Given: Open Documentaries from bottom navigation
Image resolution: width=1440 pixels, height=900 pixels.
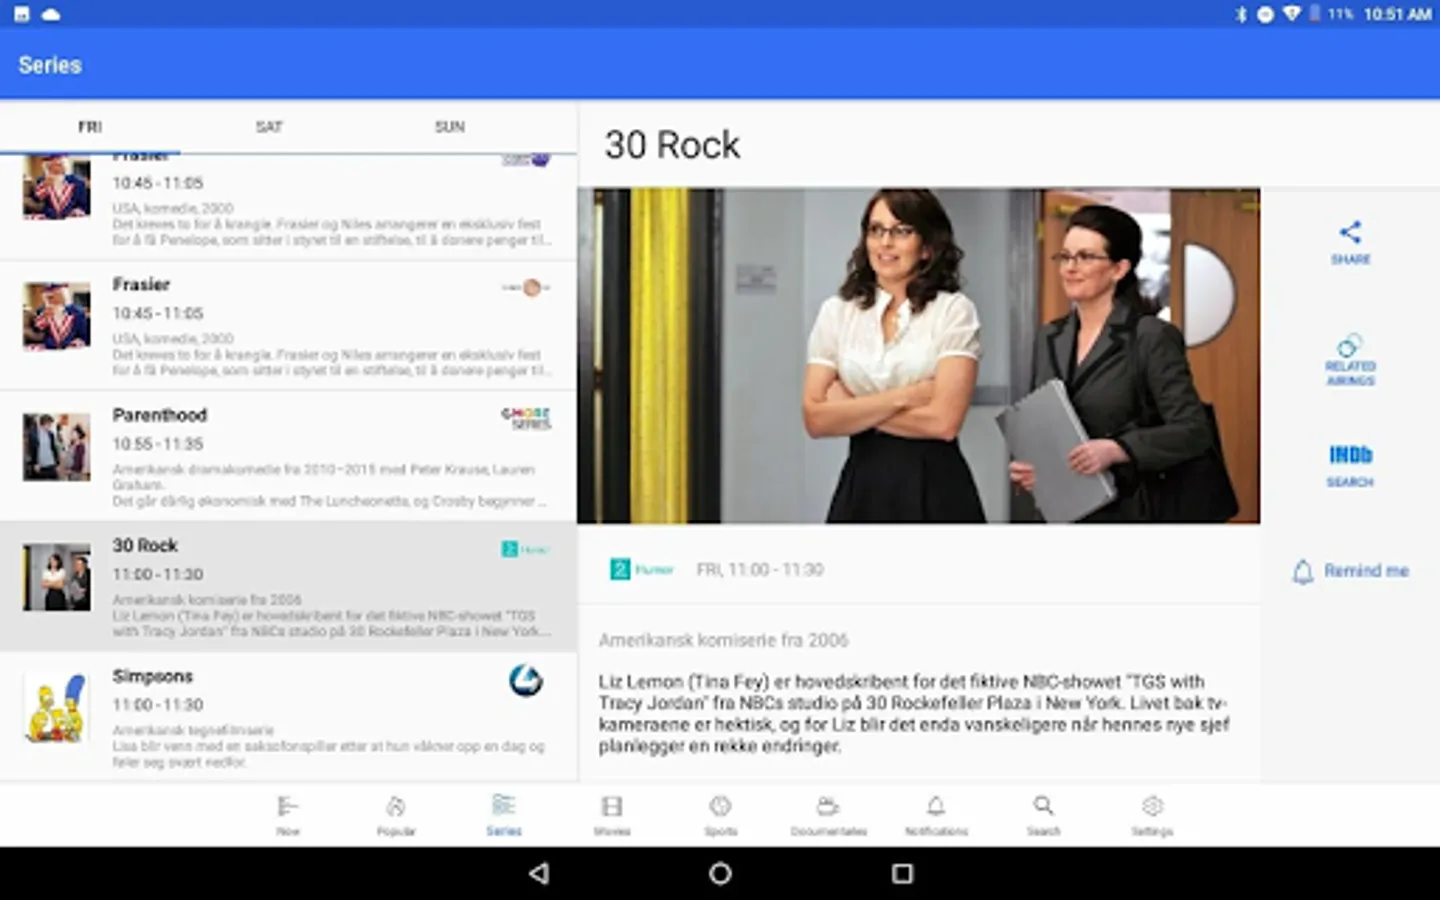Looking at the screenshot, I should click(828, 815).
